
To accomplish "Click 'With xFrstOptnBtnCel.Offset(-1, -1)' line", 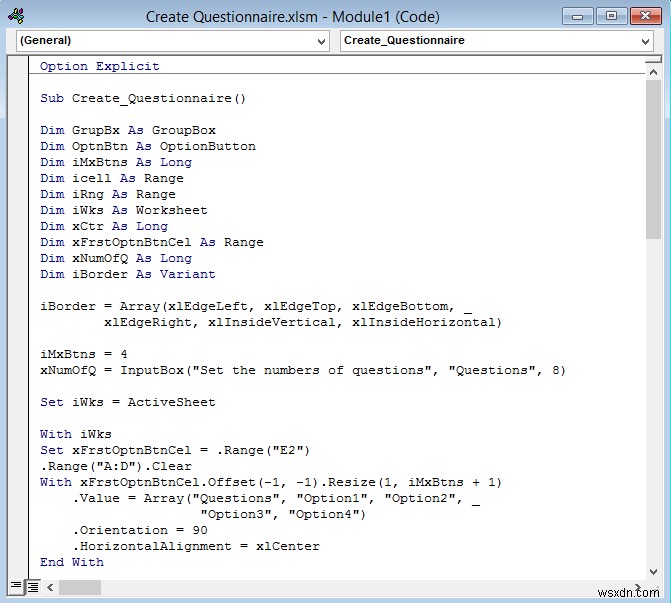I will click(x=271, y=482).
